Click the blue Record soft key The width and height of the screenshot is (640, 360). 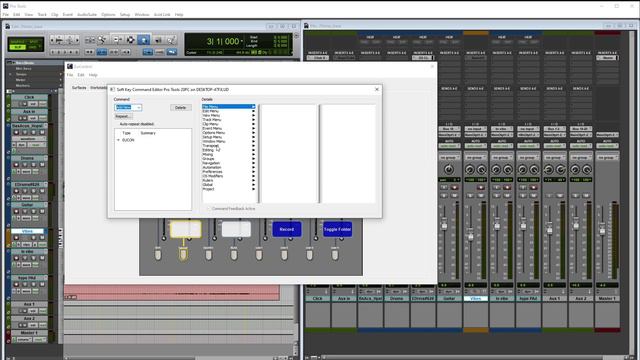coord(287,229)
